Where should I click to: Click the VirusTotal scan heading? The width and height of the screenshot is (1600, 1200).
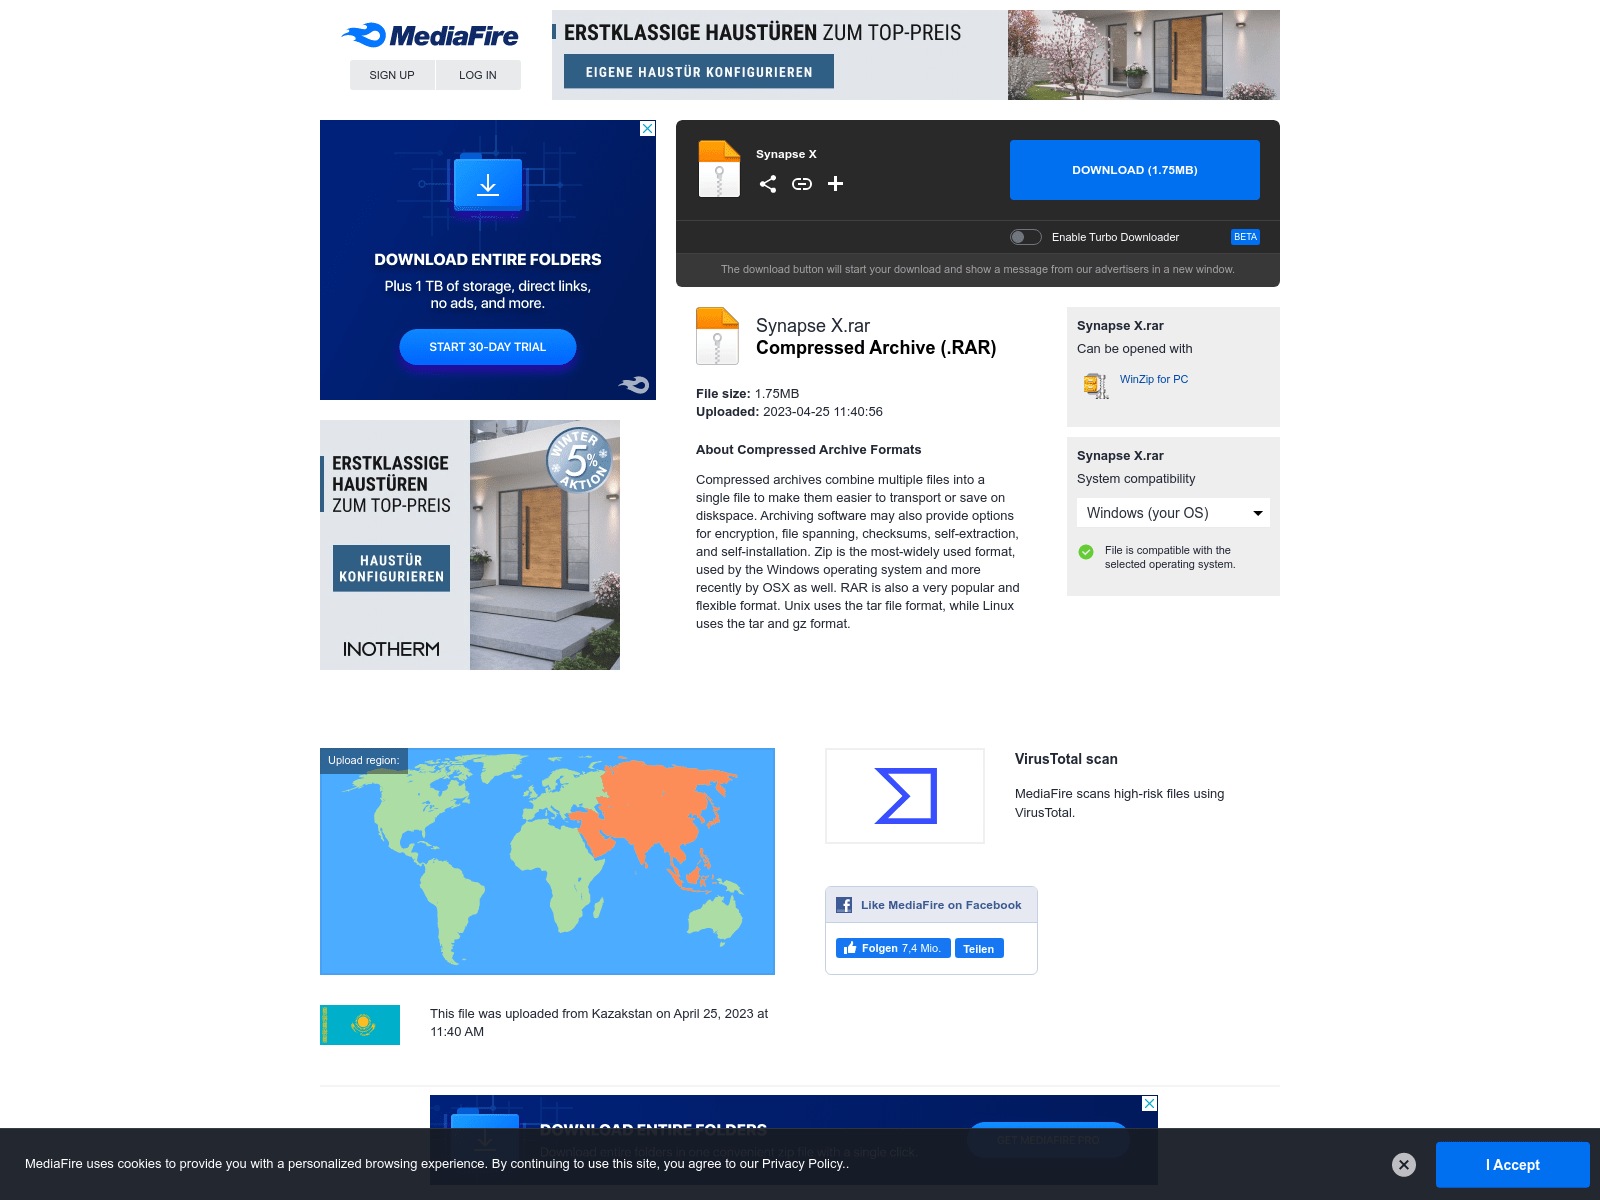click(x=1066, y=759)
